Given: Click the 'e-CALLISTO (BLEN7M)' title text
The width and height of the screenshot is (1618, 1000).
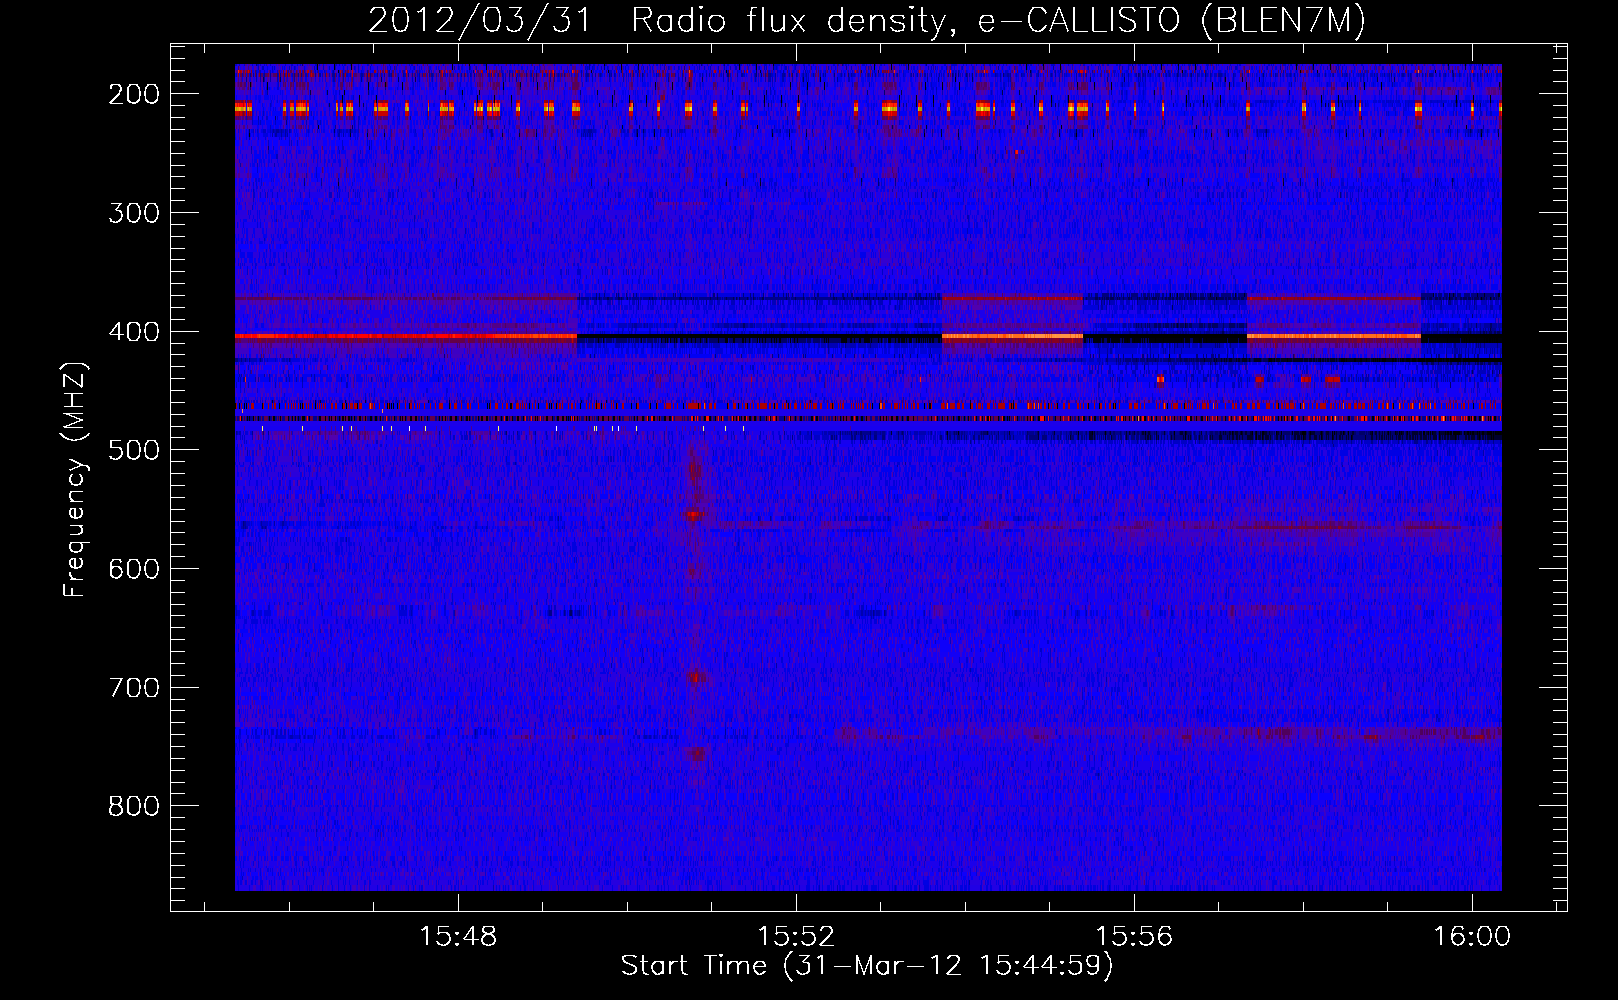Looking at the screenshot, I should coord(1171,21).
